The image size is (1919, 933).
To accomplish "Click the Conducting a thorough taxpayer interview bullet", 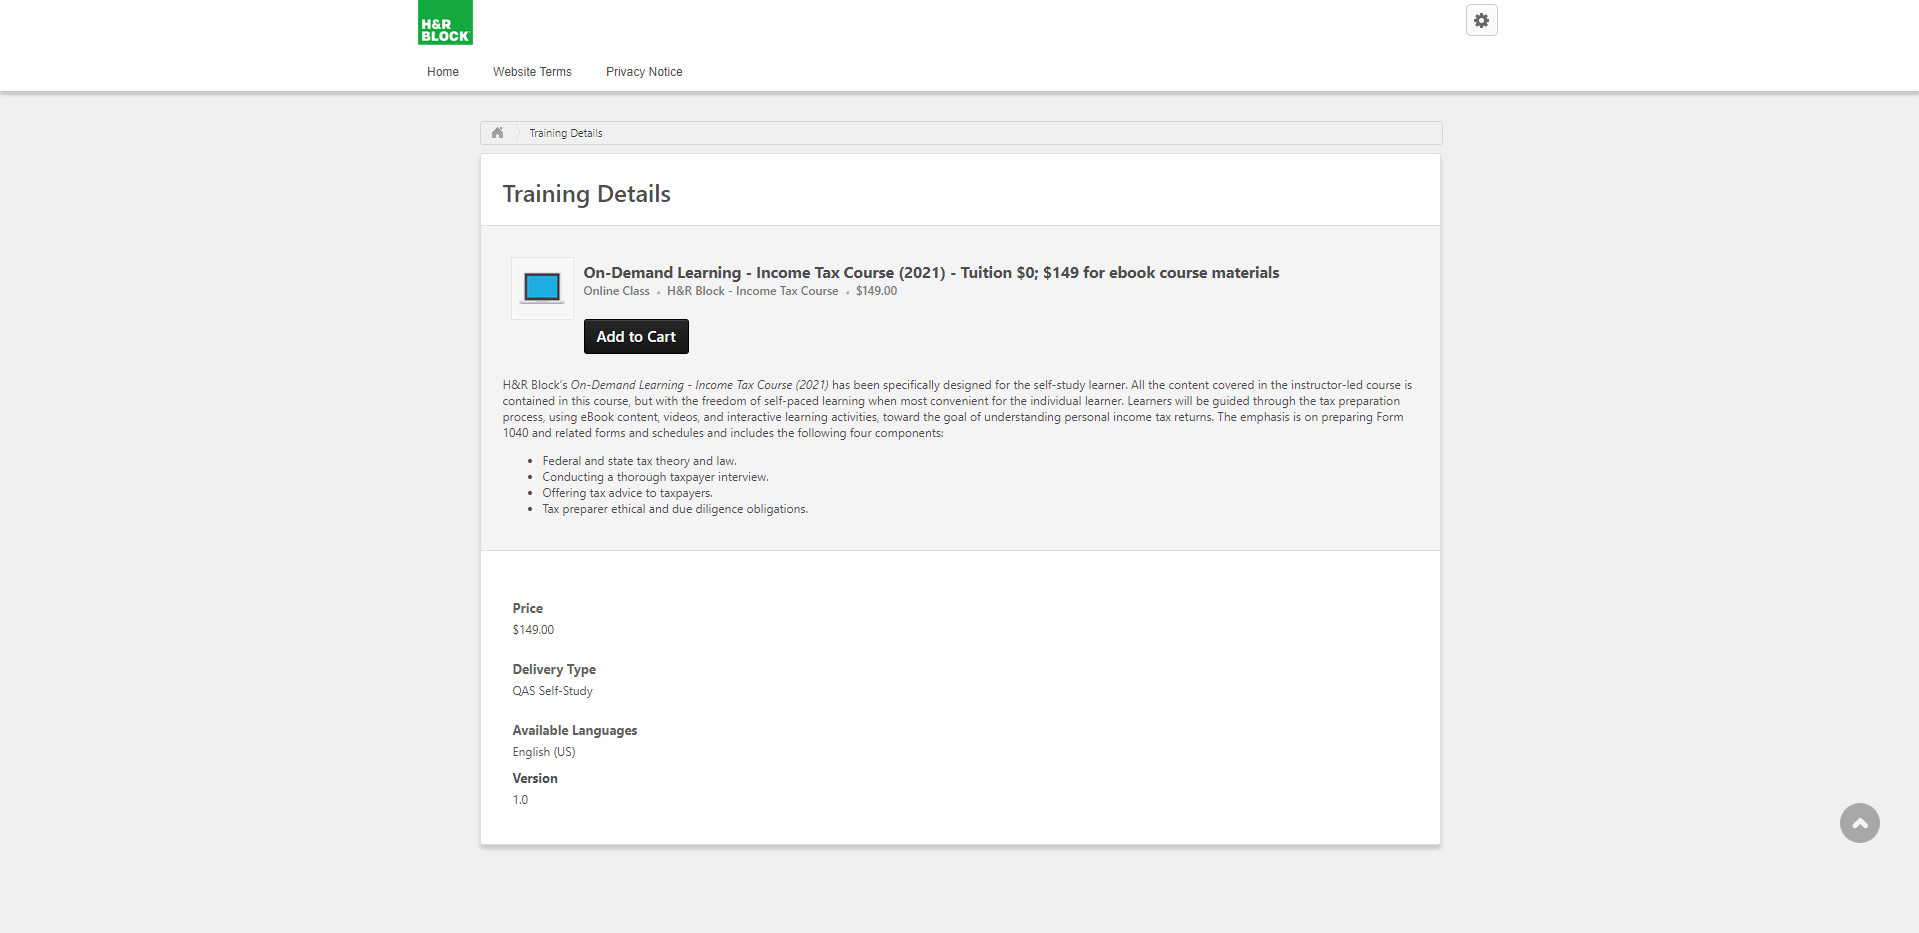I will tap(655, 477).
